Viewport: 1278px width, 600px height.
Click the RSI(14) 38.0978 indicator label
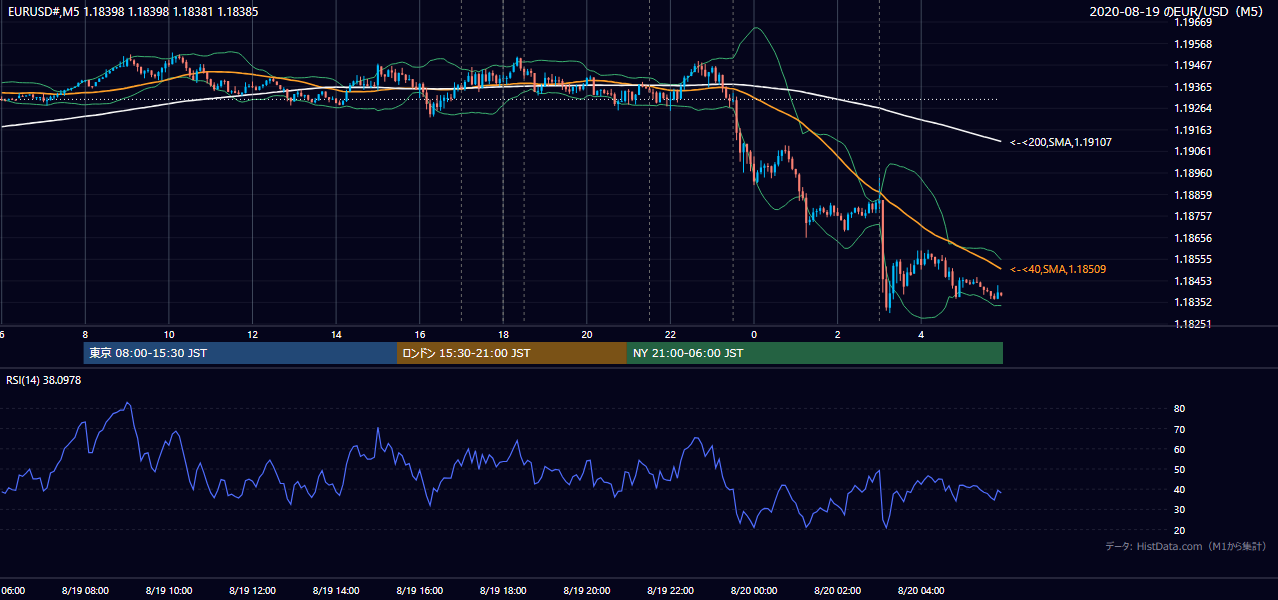click(x=44, y=380)
